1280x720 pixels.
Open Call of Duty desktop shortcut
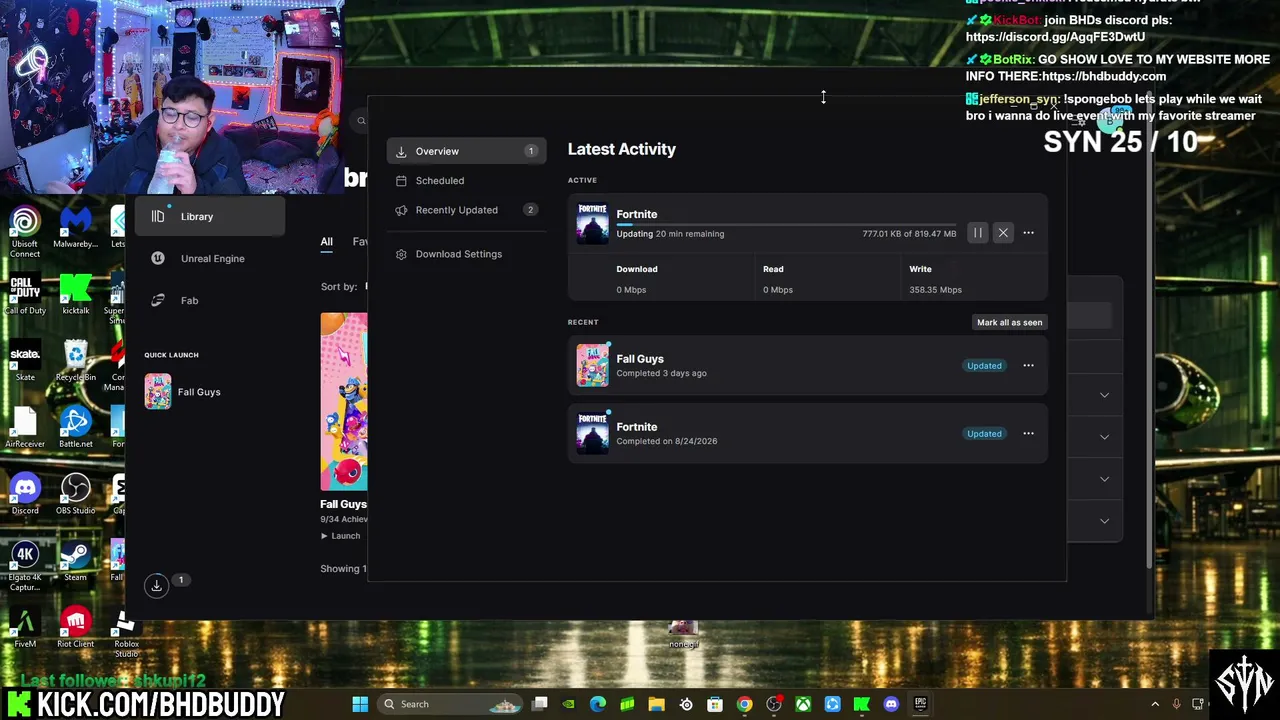tap(25, 295)
